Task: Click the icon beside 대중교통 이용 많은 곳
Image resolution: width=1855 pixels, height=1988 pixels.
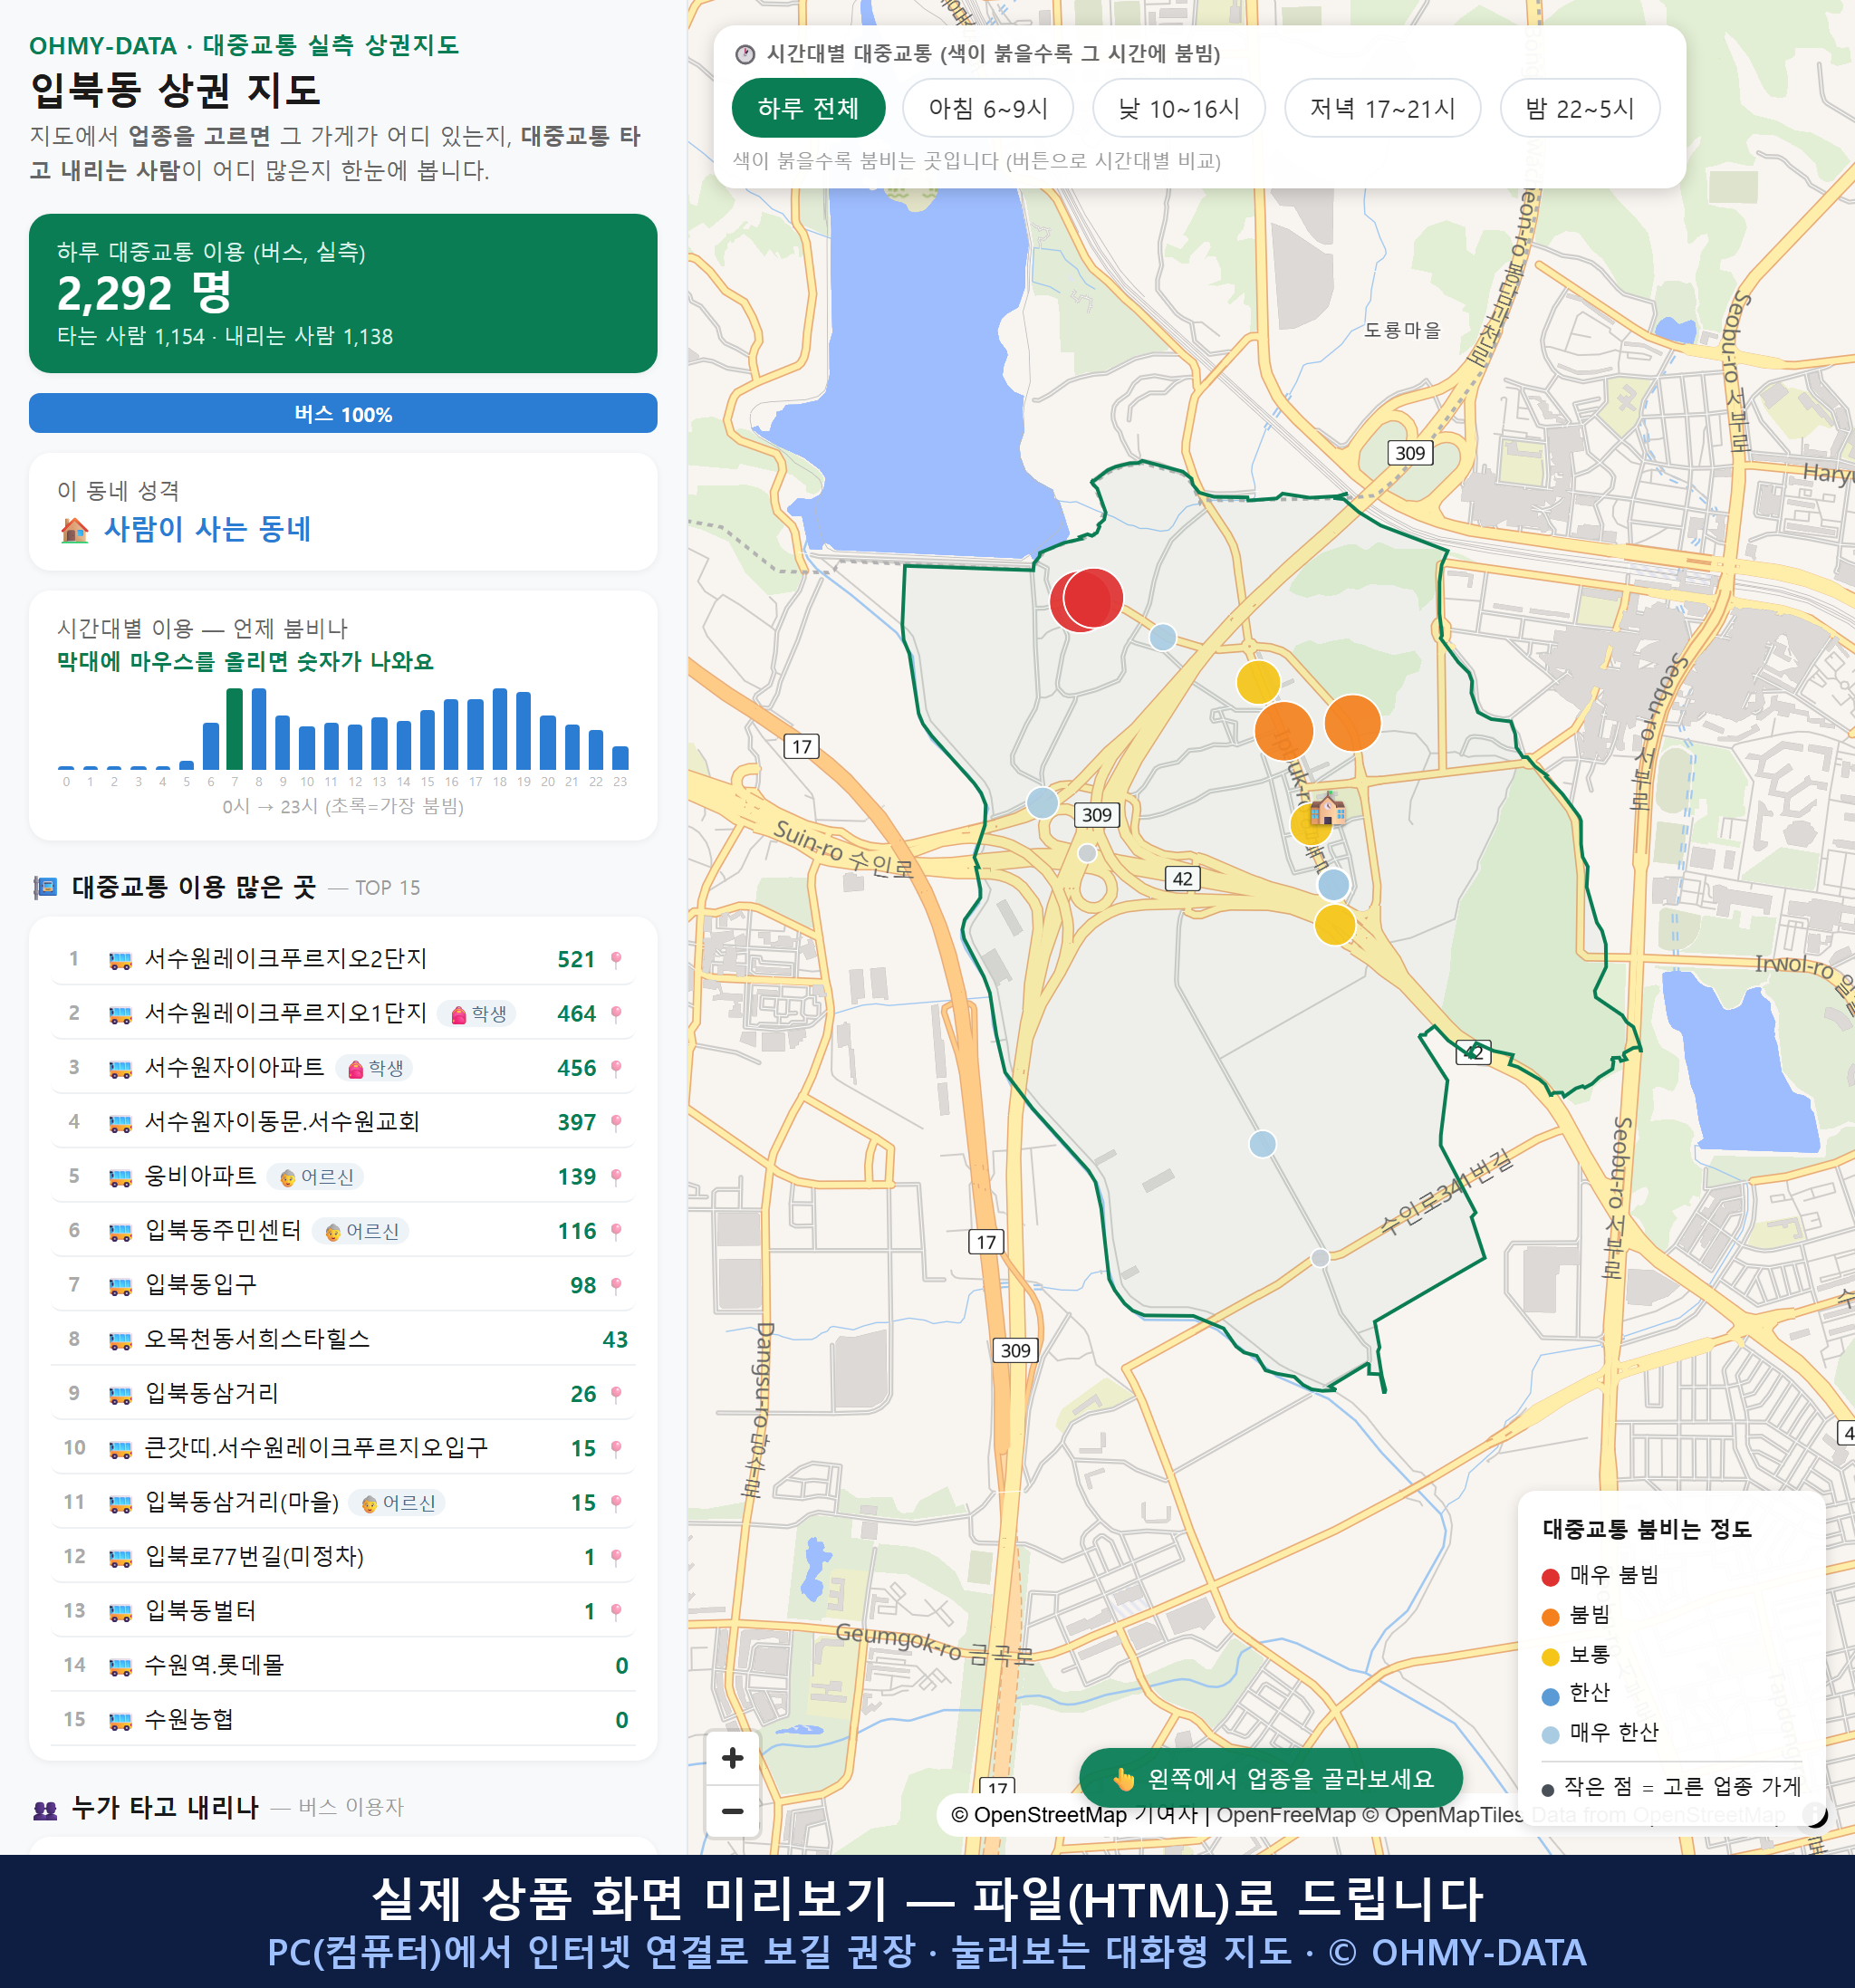Action: pos(45,887)
